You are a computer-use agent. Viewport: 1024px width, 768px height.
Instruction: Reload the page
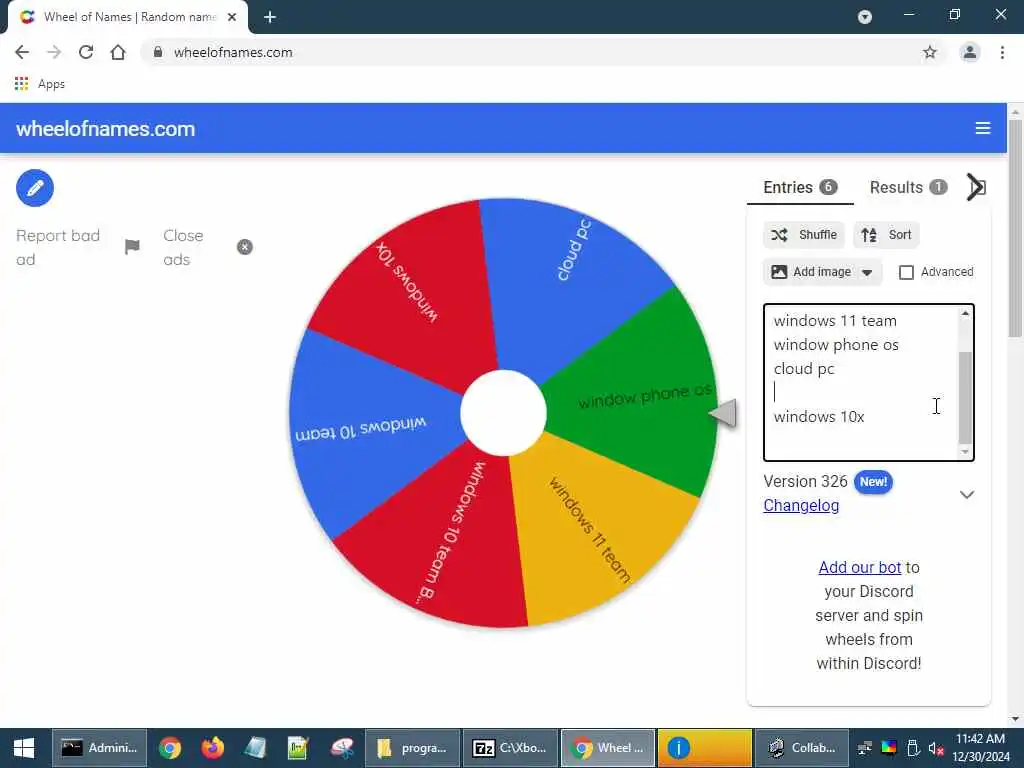[86, 52]
